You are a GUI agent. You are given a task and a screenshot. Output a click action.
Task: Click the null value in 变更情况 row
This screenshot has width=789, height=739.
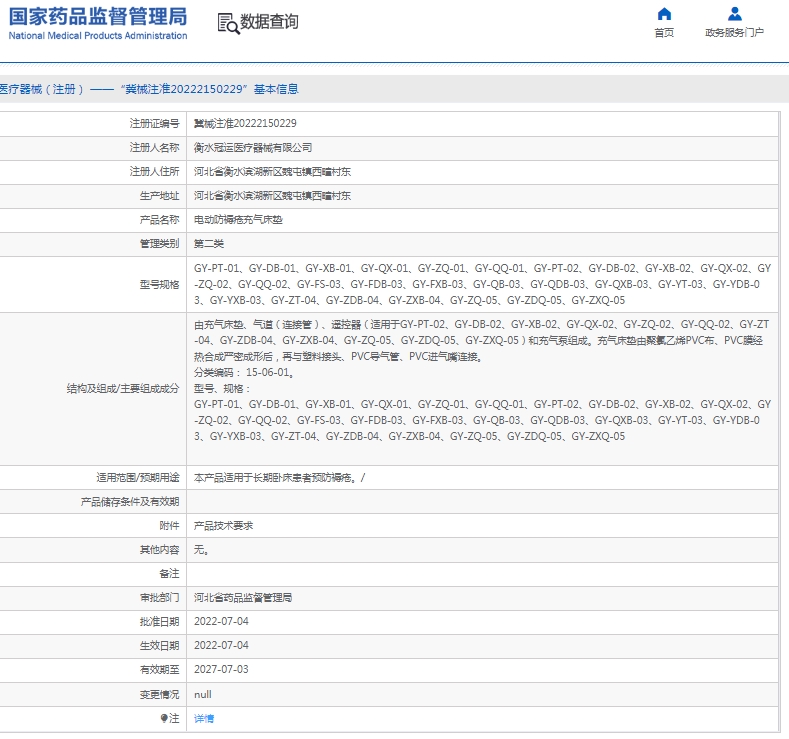(x=203, y=694)
